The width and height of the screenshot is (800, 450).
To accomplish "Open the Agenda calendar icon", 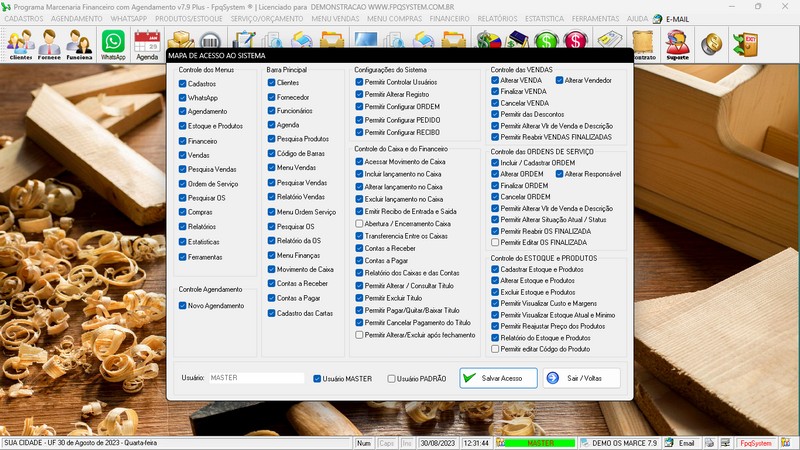I will pyautogui.click(x=147, y=44).
